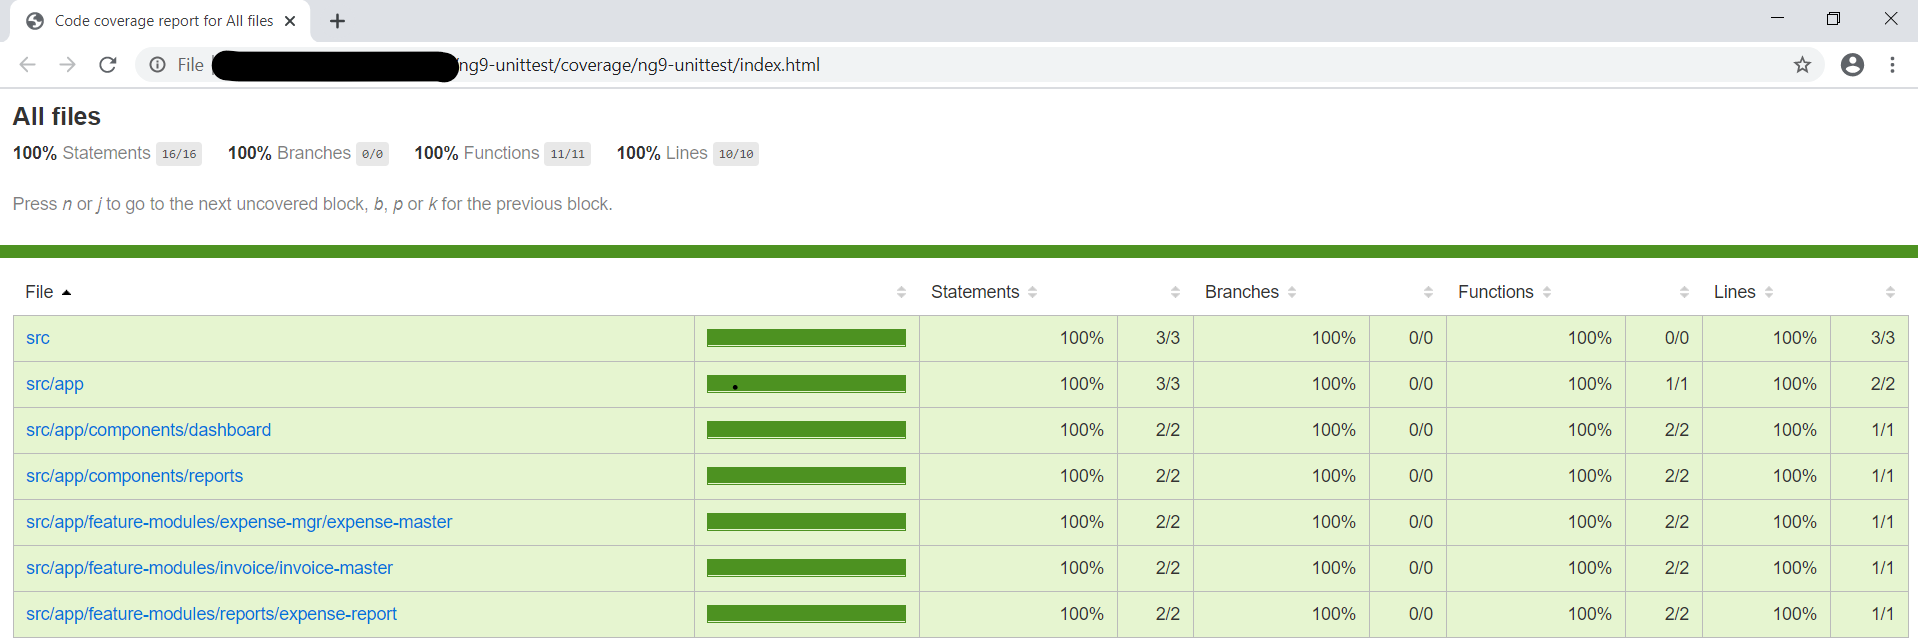The height and width of the screenshot is (638, 1918).
Task: Bookmark this page with the star icon
Action: (1802, 65)
